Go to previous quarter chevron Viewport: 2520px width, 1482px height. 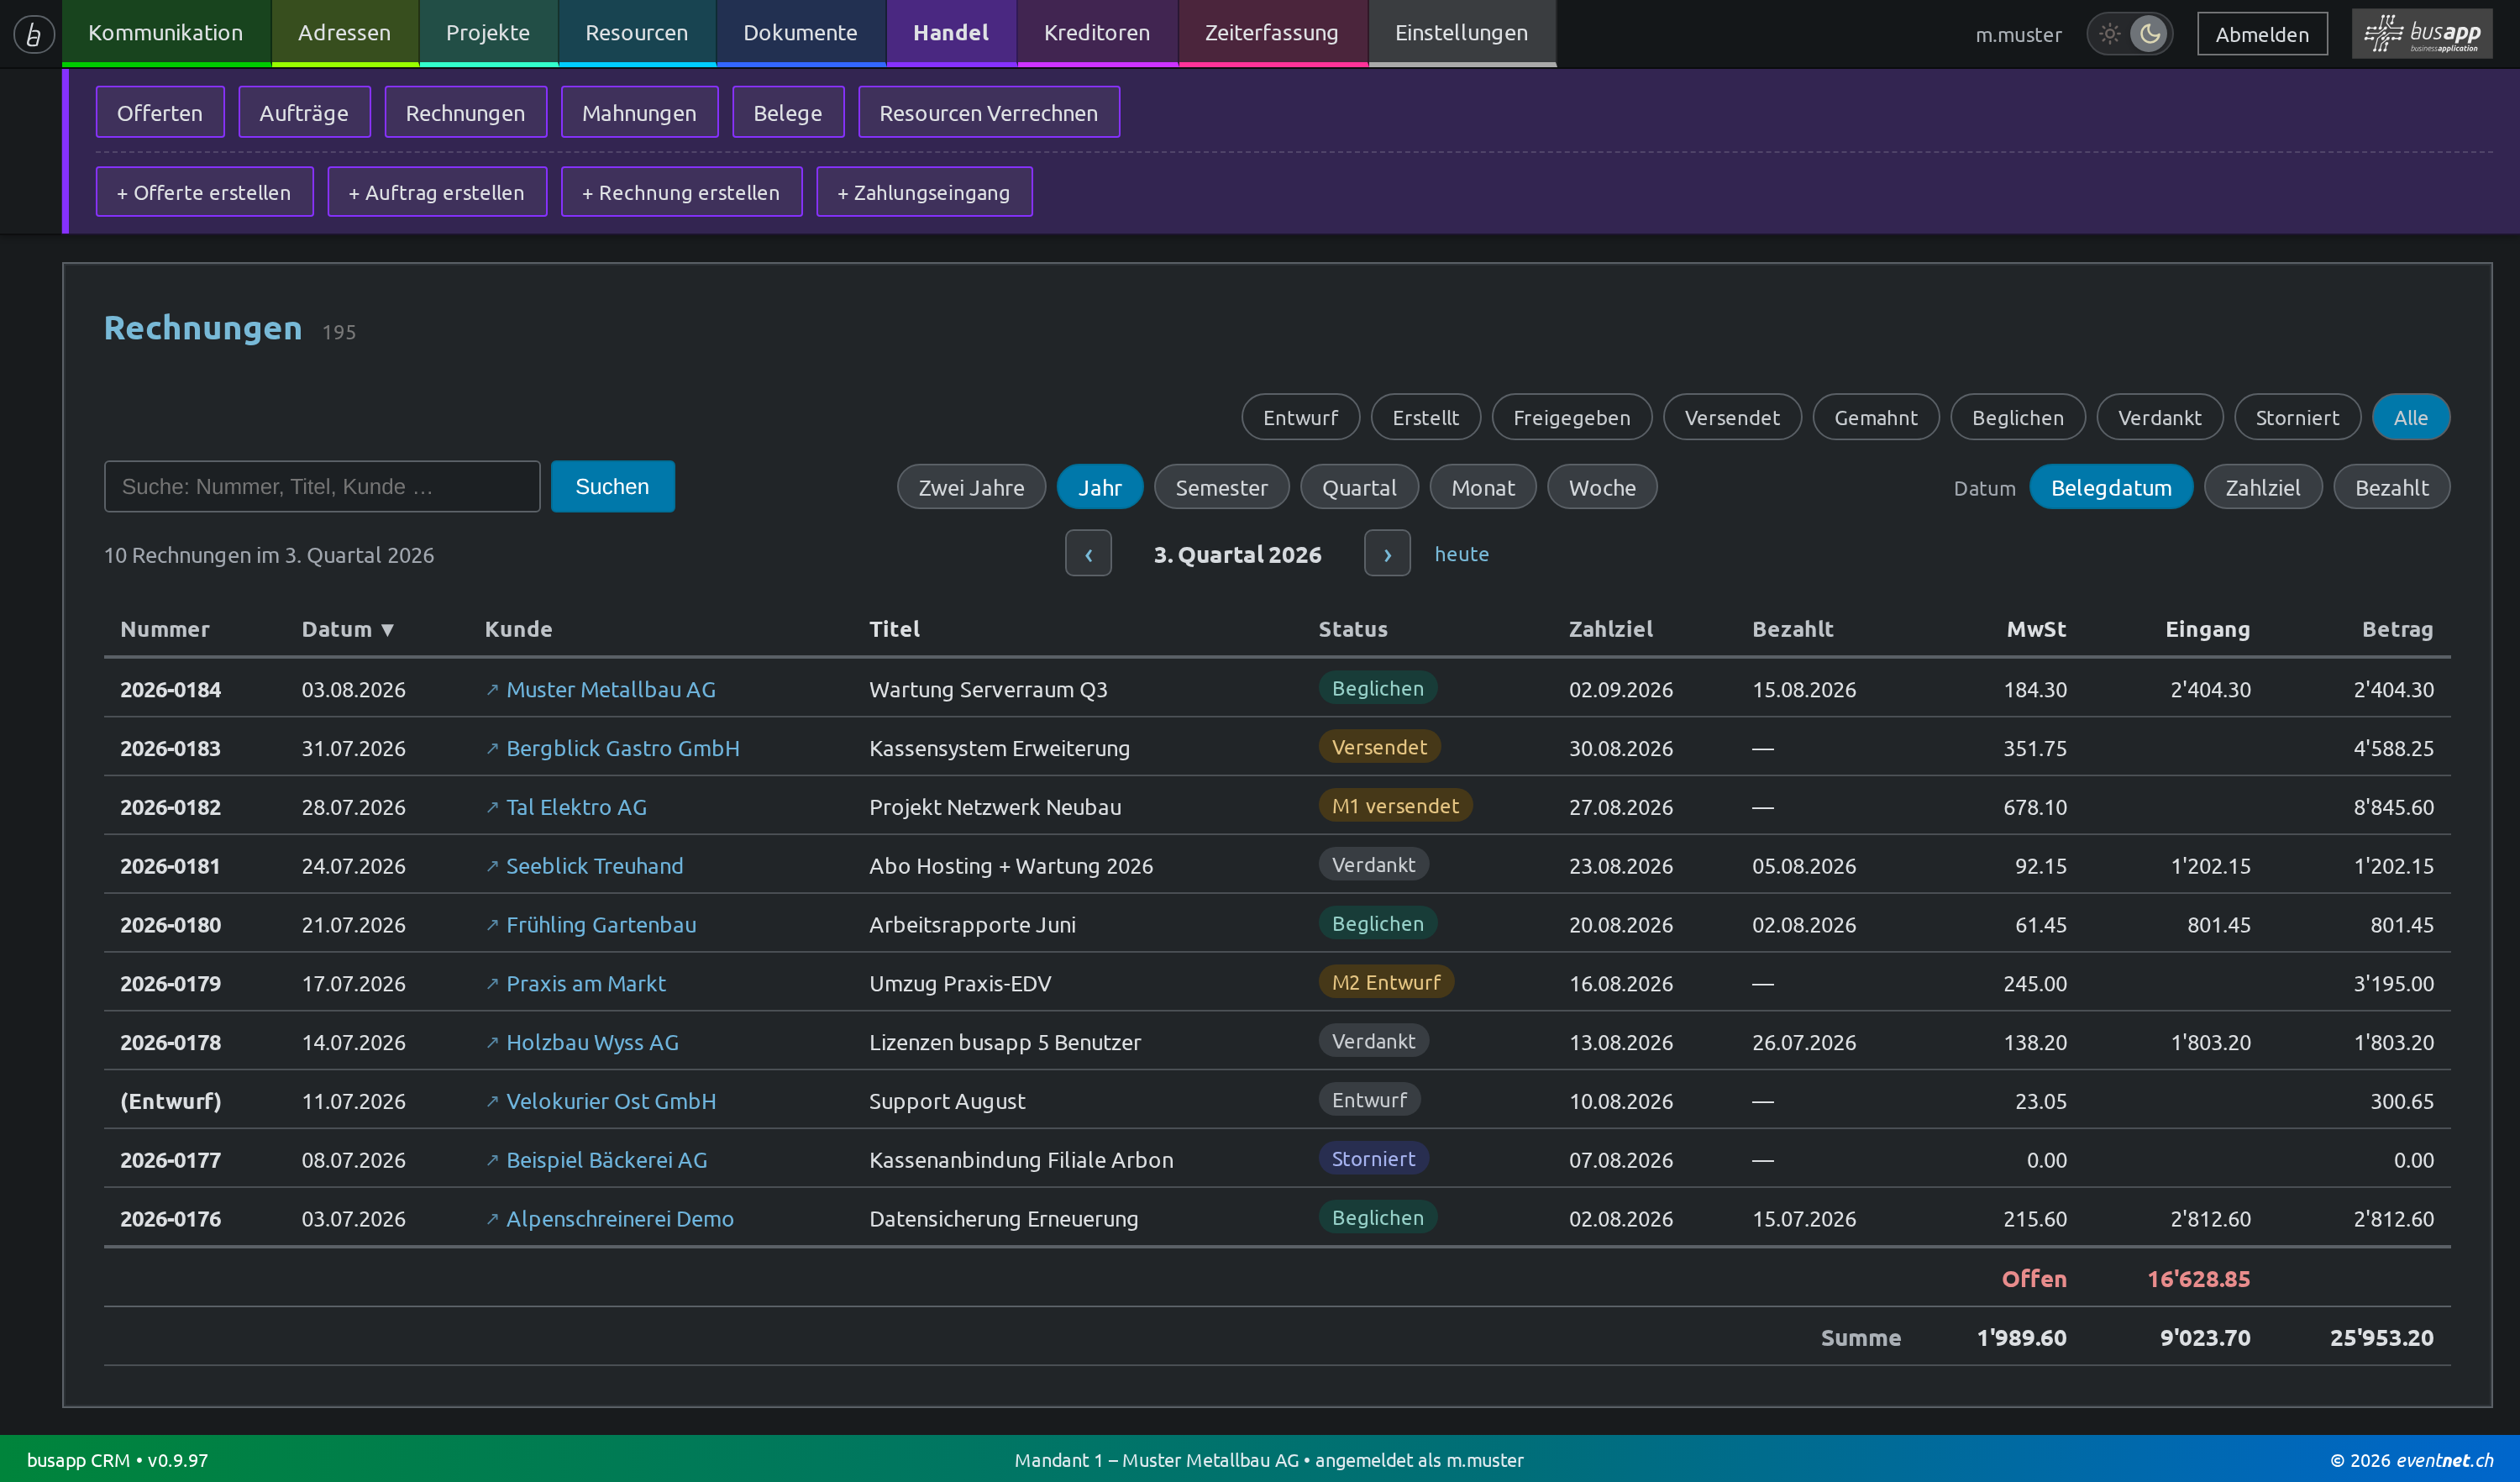[x=1088, y=554]
